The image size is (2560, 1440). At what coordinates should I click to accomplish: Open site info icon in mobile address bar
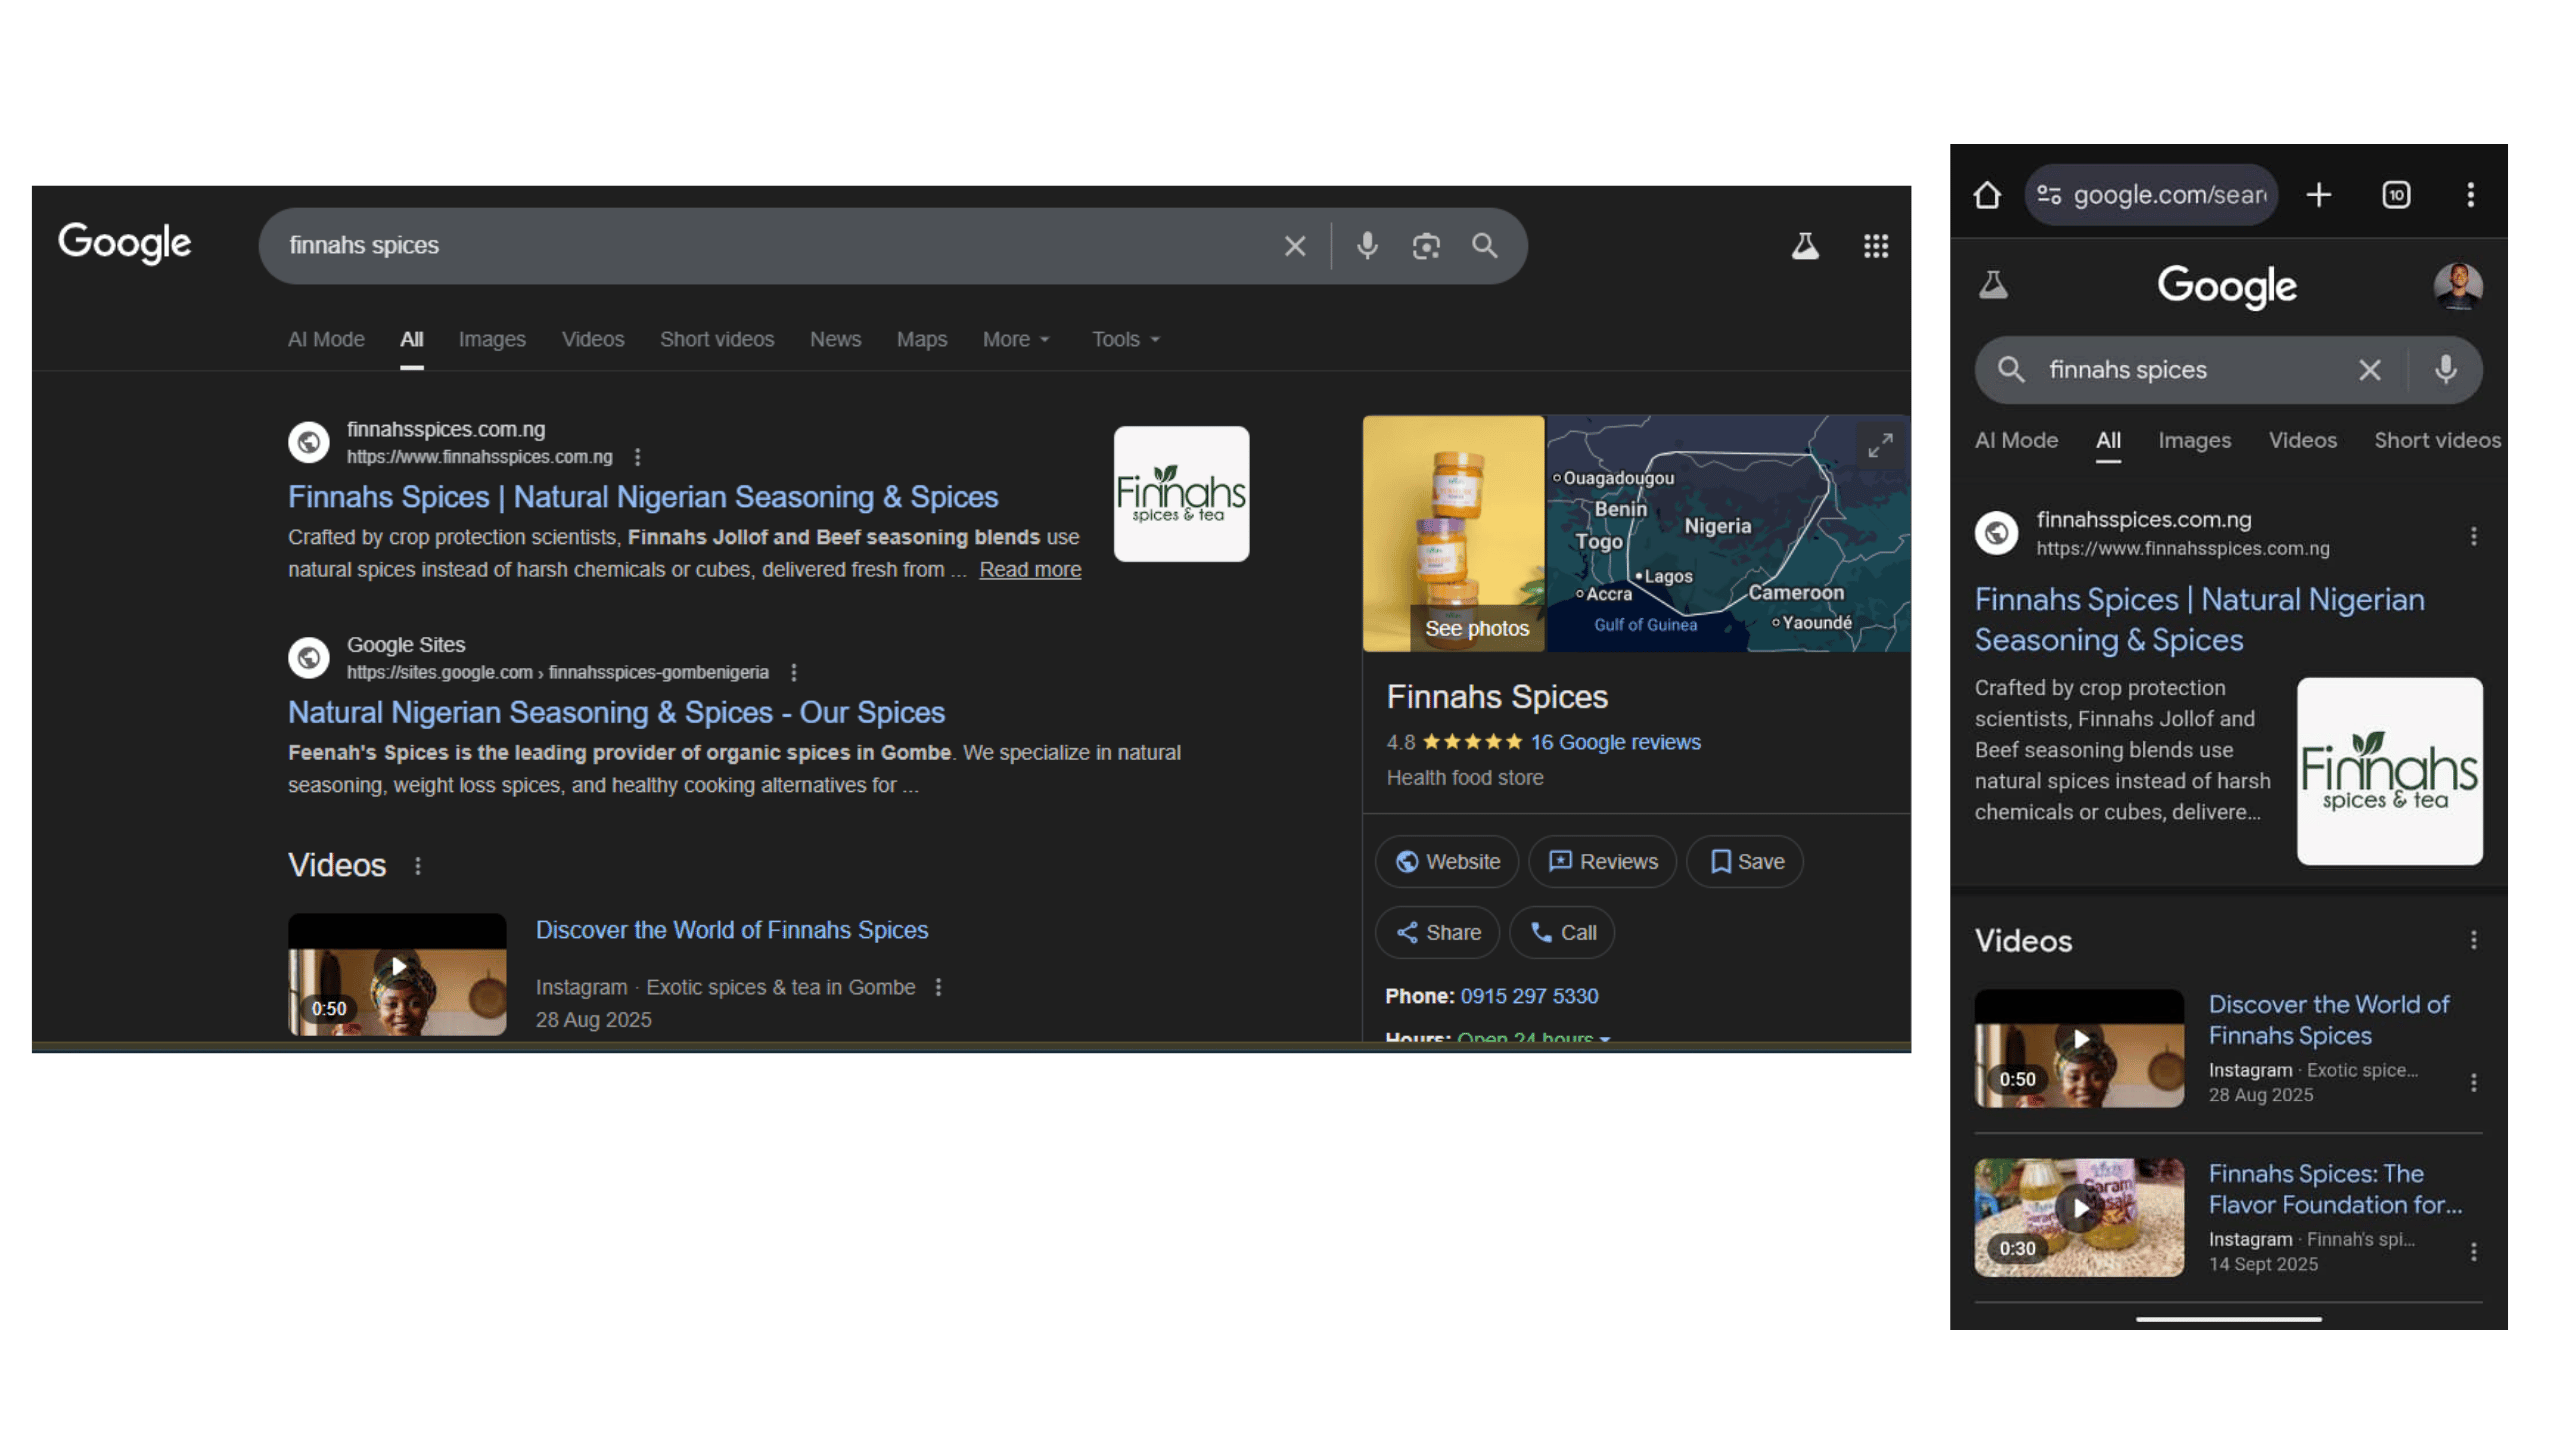pyautogui.click(x=2049, y=195)
